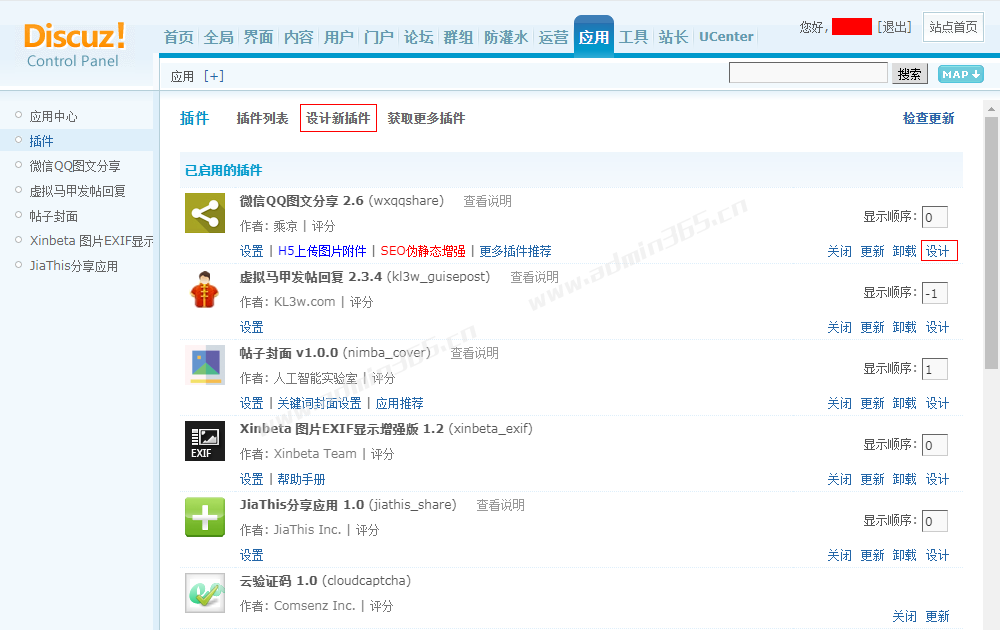The width and height of the screenshot is (1000, 630).
Task: Select the 应用 top tab
Action: 594,36
